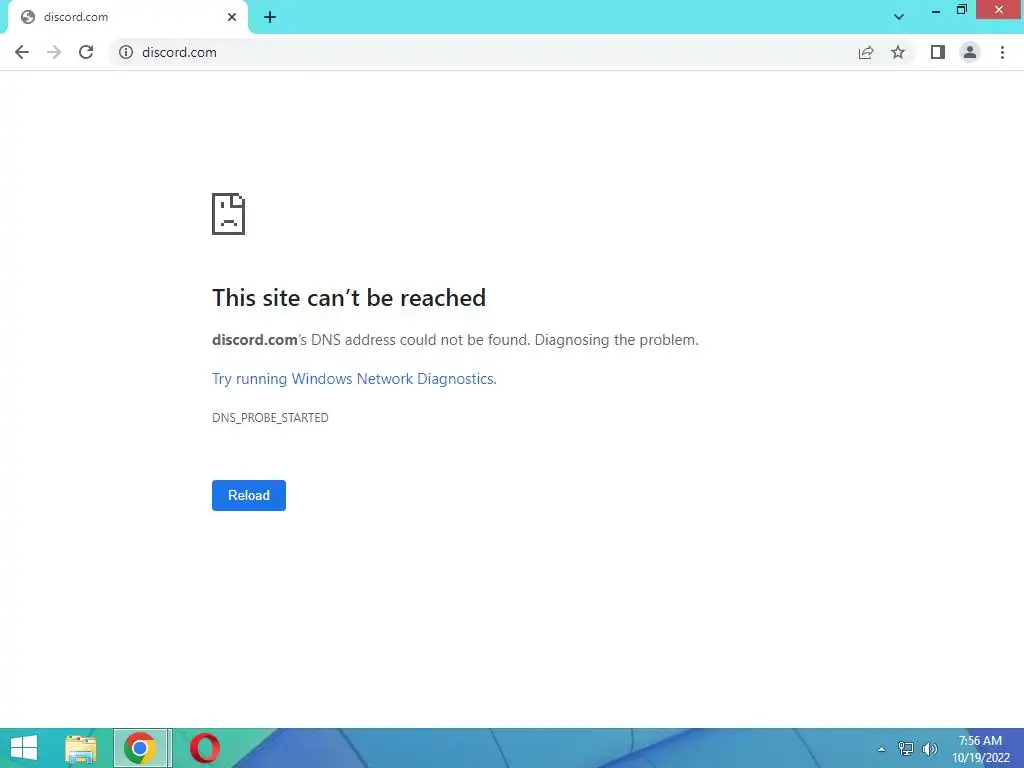Minimize the Chrome window
Screen dimensions: 1024x768
[936, 10]
